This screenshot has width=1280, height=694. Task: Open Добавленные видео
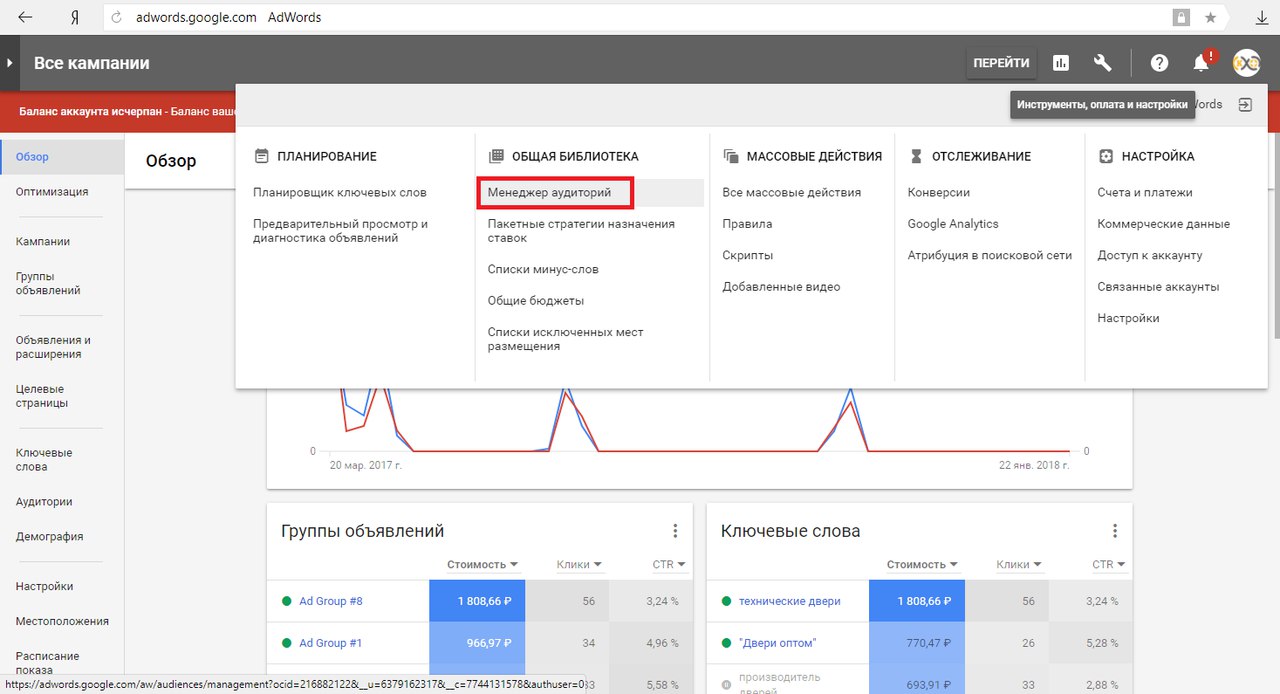[x=781, y=287]
